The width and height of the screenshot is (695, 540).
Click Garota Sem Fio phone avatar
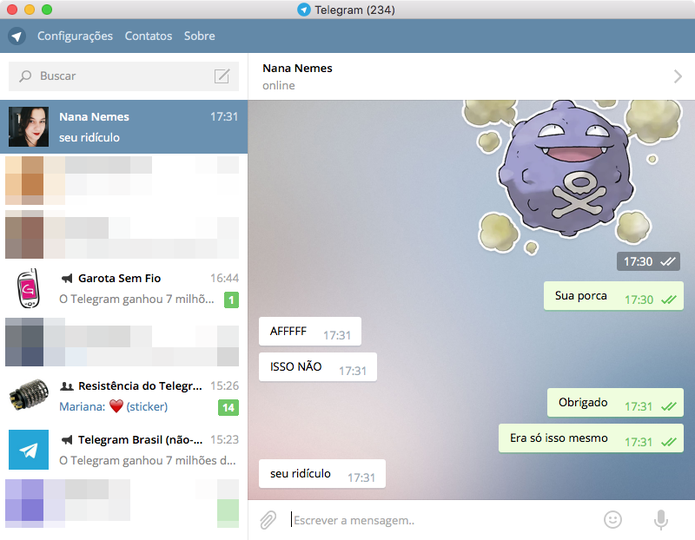coord(28,288)
